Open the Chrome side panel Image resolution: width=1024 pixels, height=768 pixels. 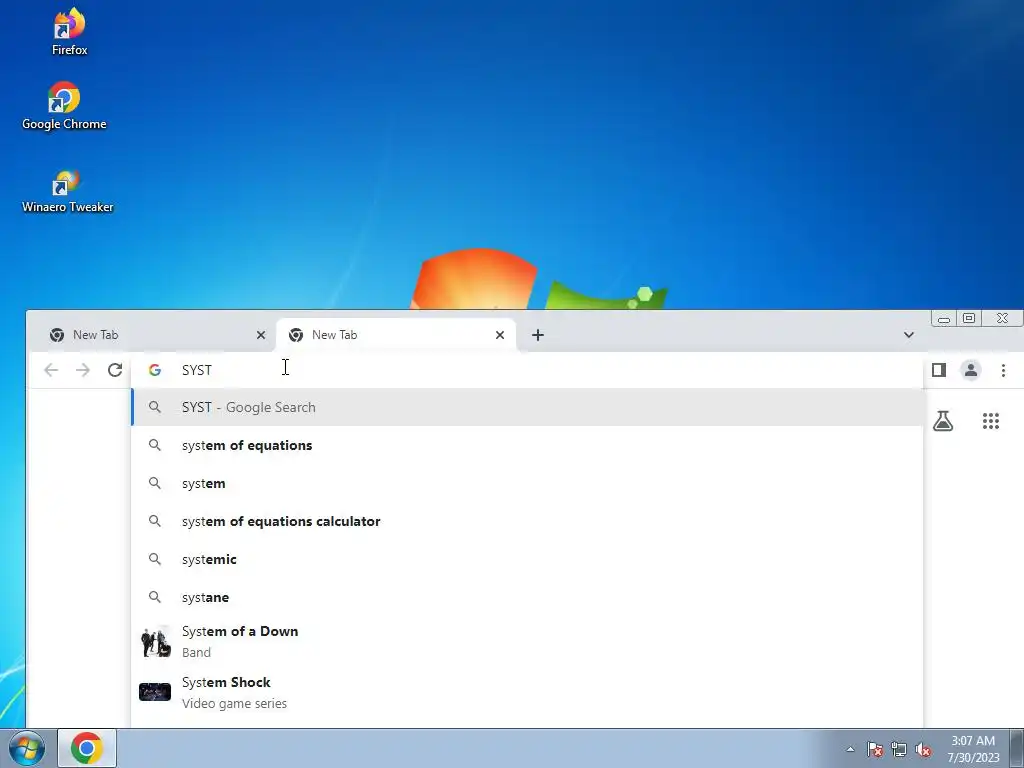[938, 370]
